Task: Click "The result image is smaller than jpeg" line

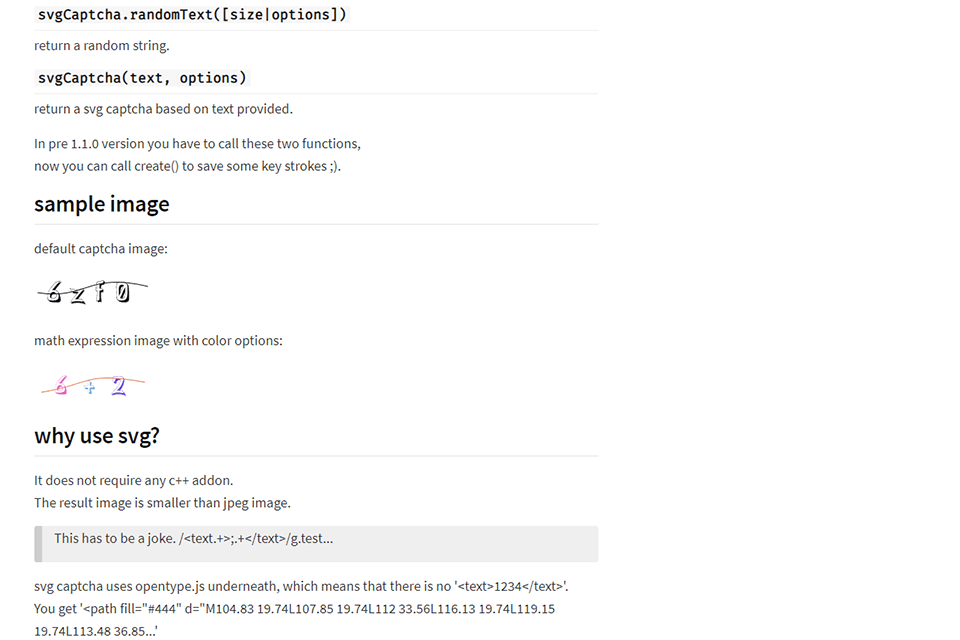Action: [162, 503]
